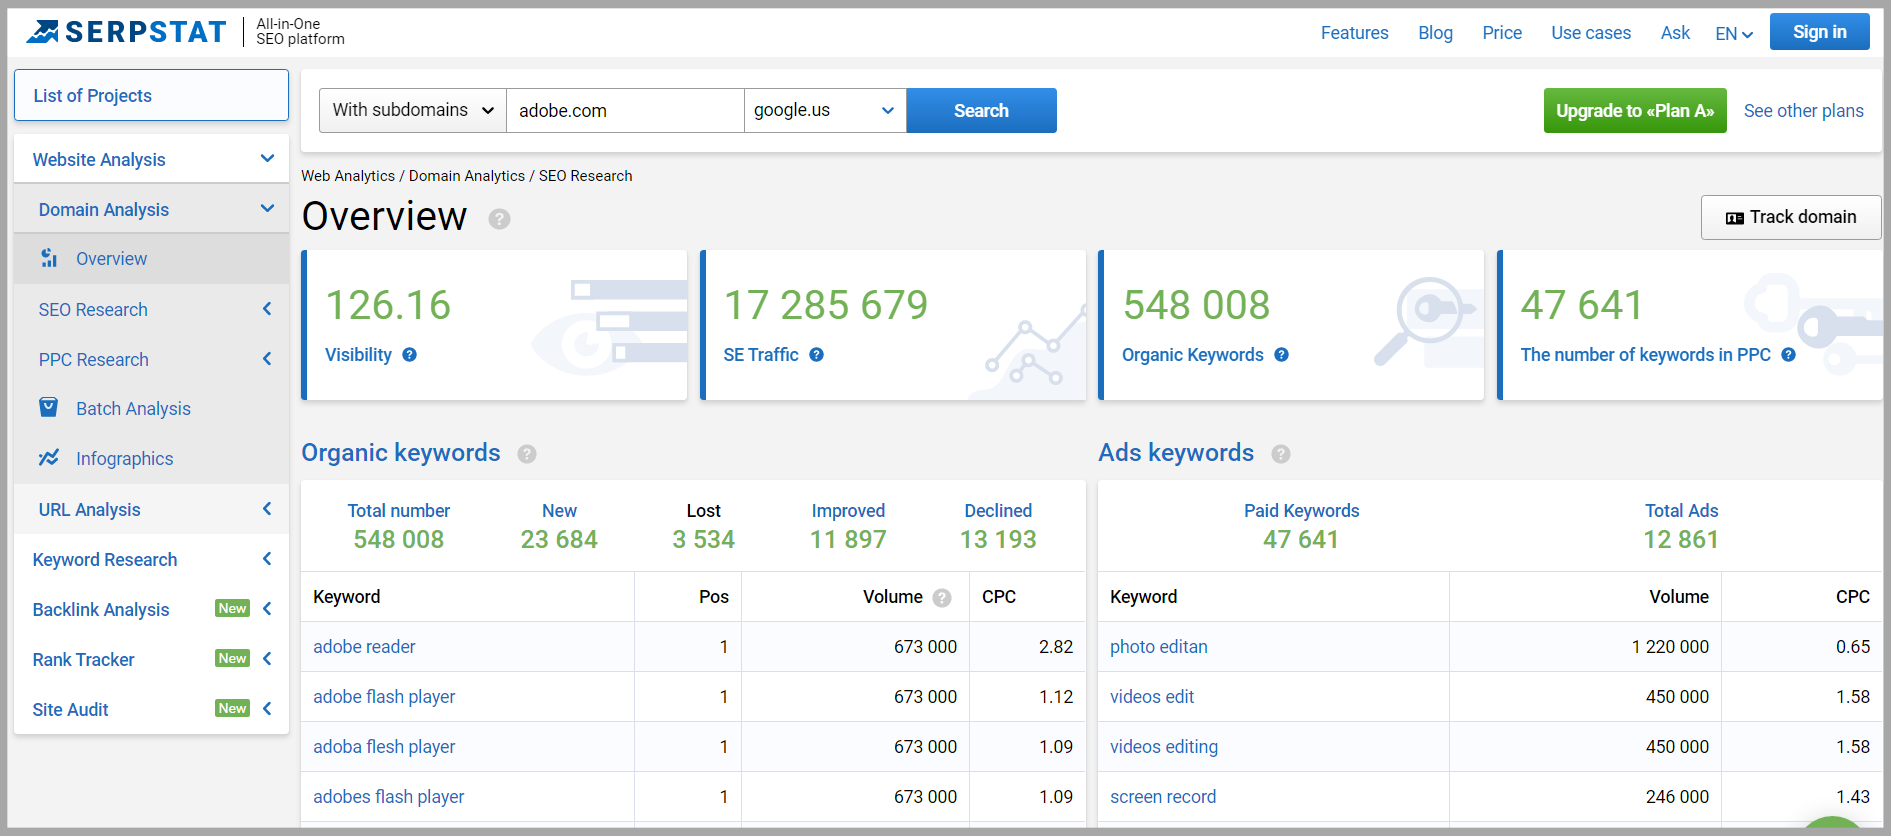Click the blue Search button
This screenshot has height=836, width=1891.
click(981, 110)
